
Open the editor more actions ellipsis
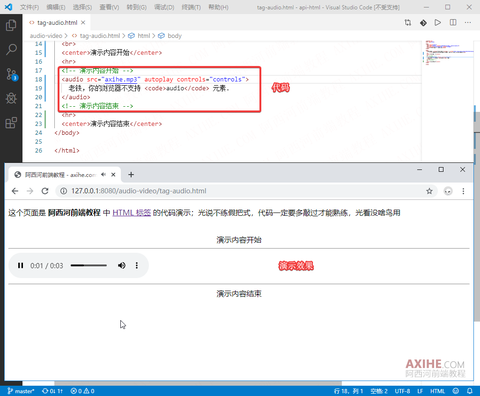point(468,23)
